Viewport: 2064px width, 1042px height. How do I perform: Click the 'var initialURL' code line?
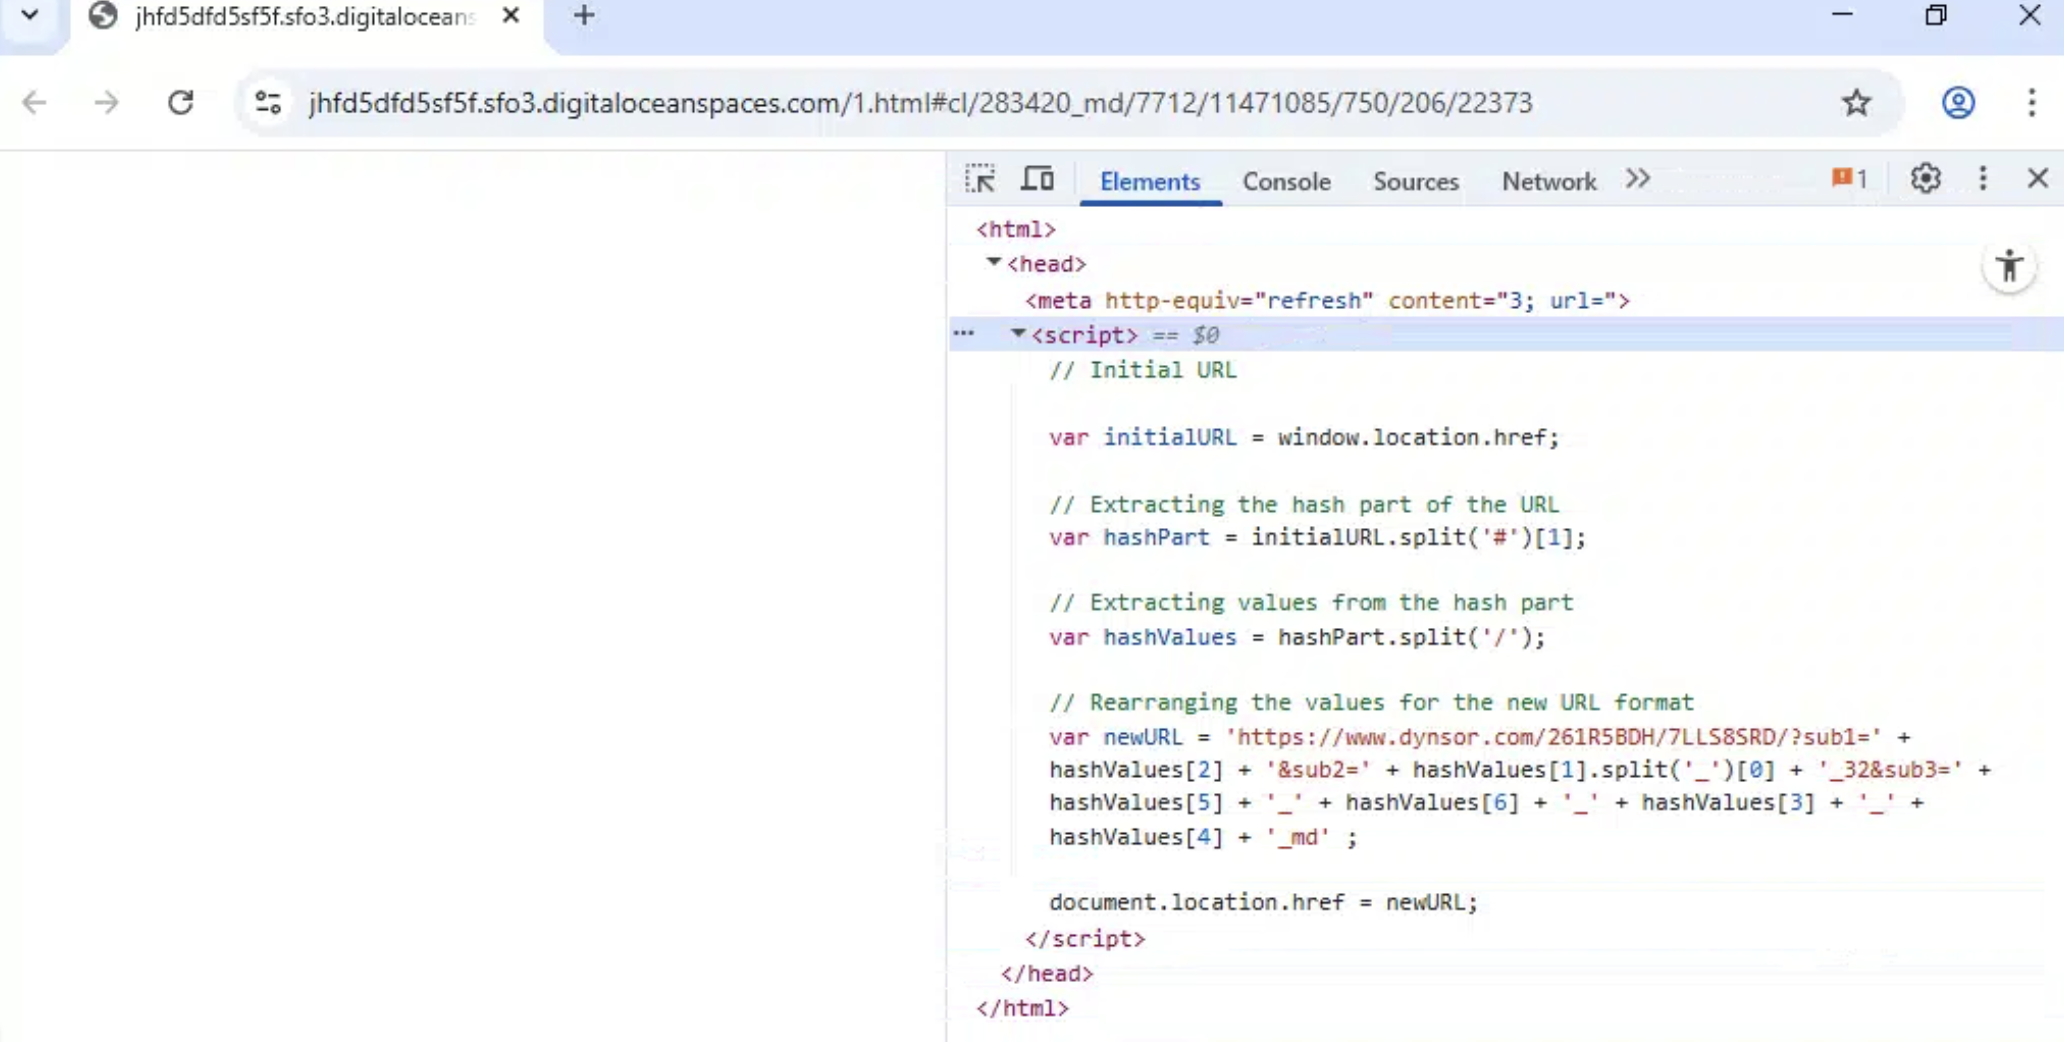point(1304,437)
